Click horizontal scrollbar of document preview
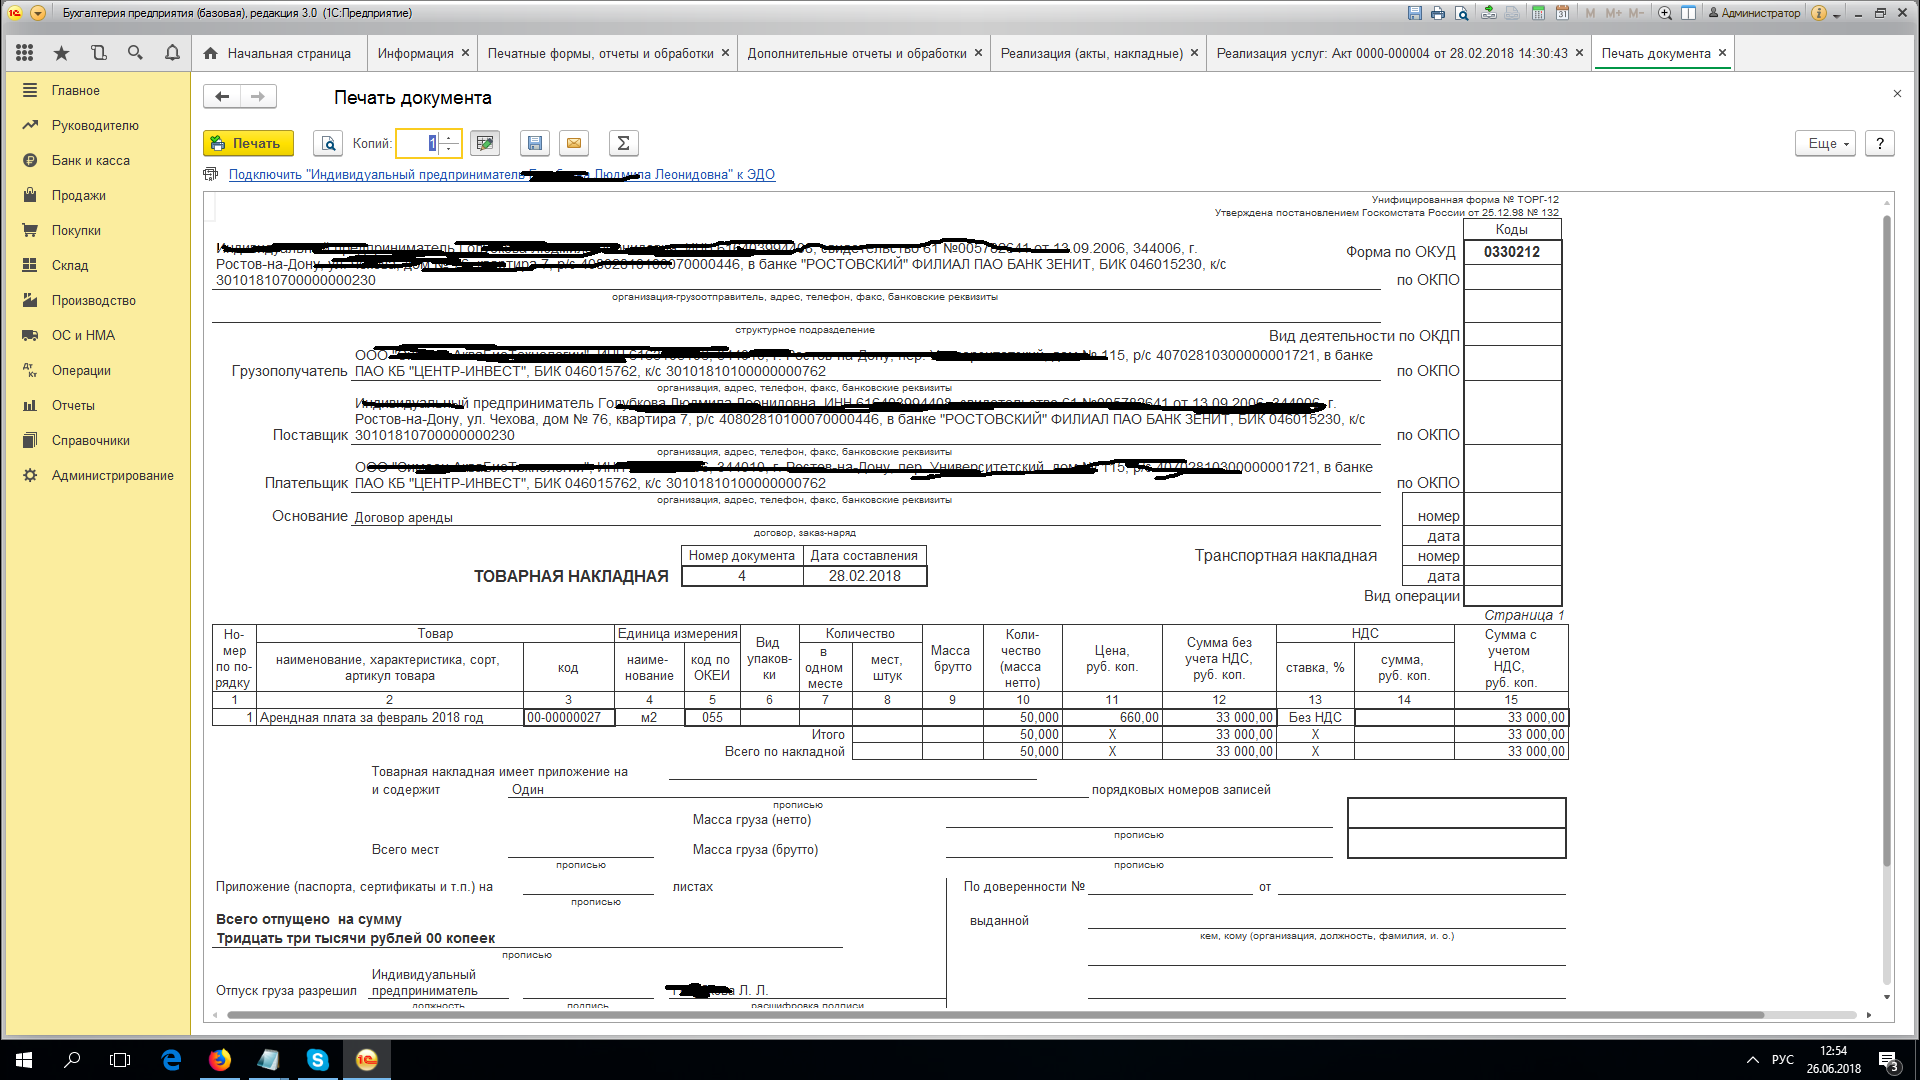Viewport: 1920px width, 1080px height. tap(995, 1015)
